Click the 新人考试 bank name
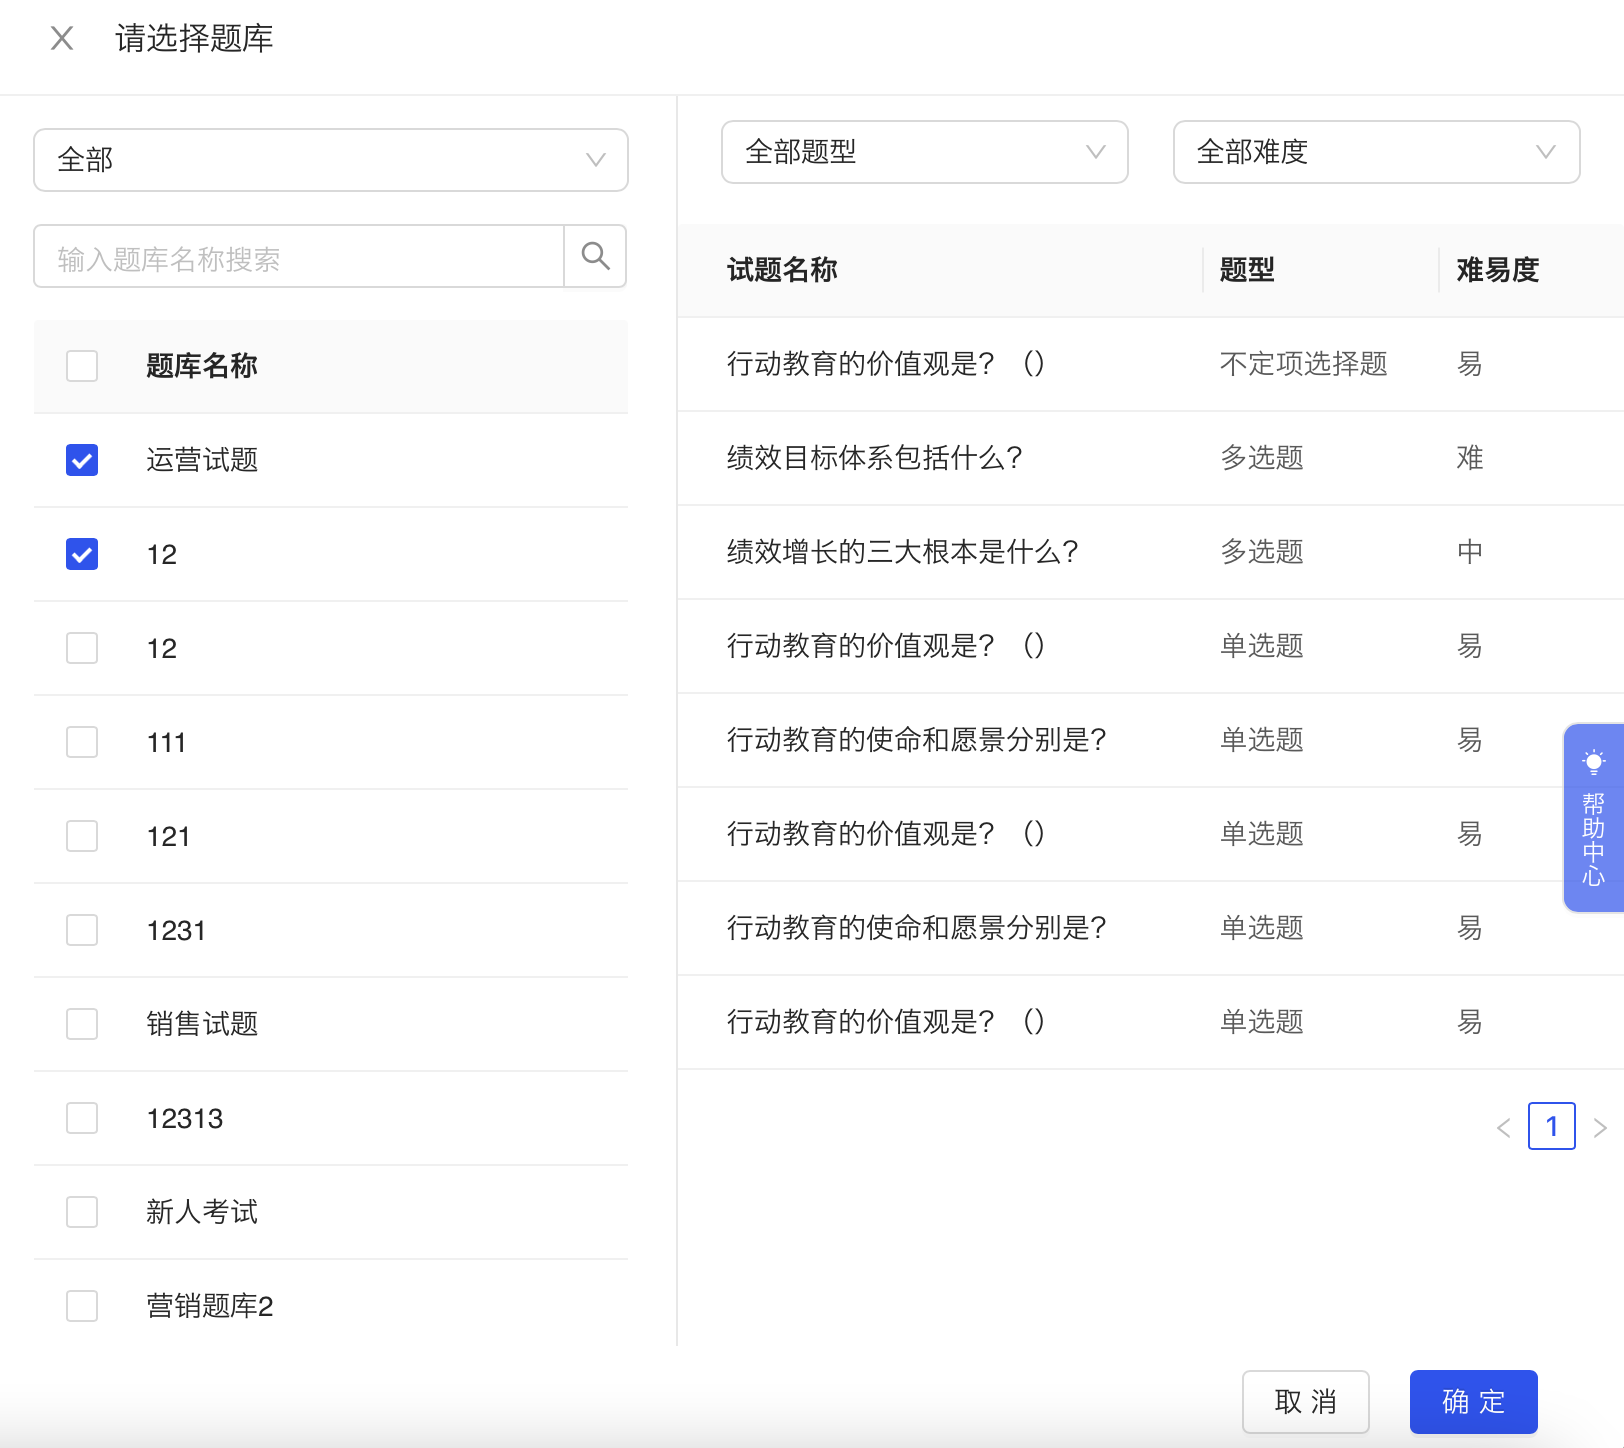1624x1448 pixels. (202, 1212)
